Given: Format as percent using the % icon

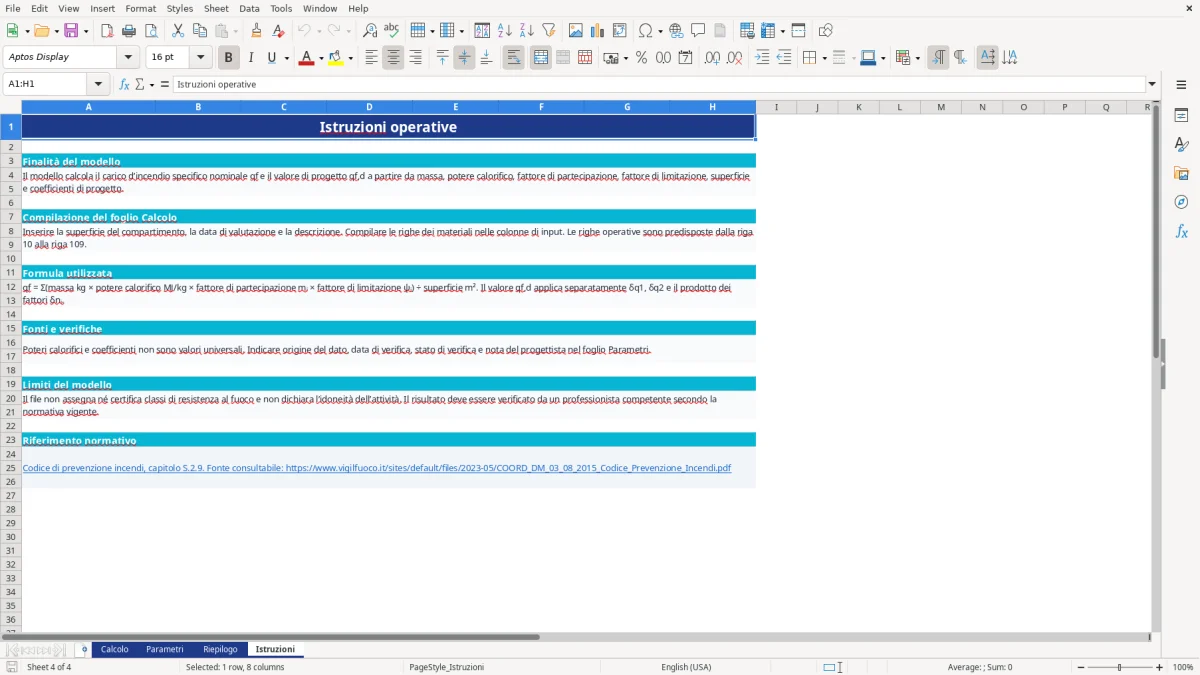Looking at the screenshot, I should coord(641,58).
